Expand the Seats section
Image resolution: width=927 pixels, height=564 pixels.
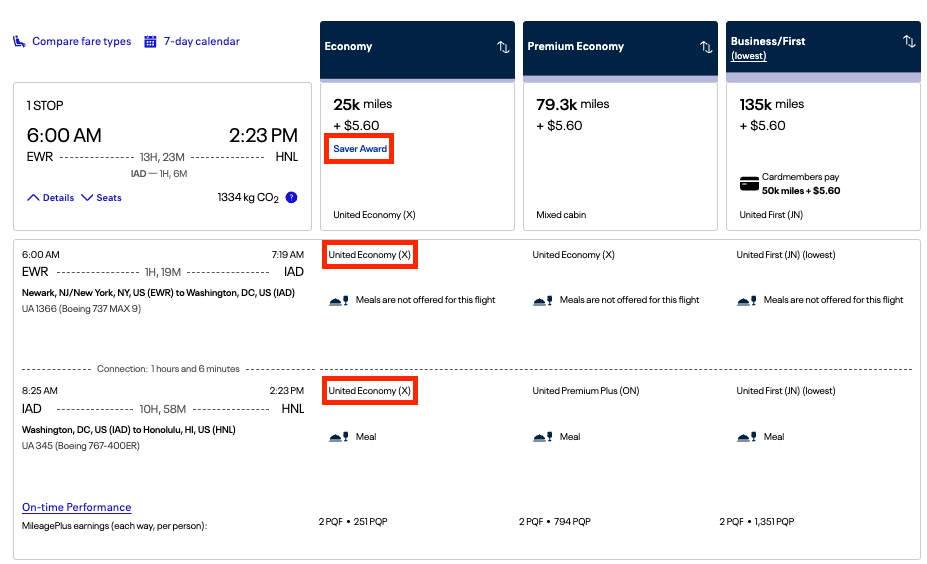pos(101,198)
